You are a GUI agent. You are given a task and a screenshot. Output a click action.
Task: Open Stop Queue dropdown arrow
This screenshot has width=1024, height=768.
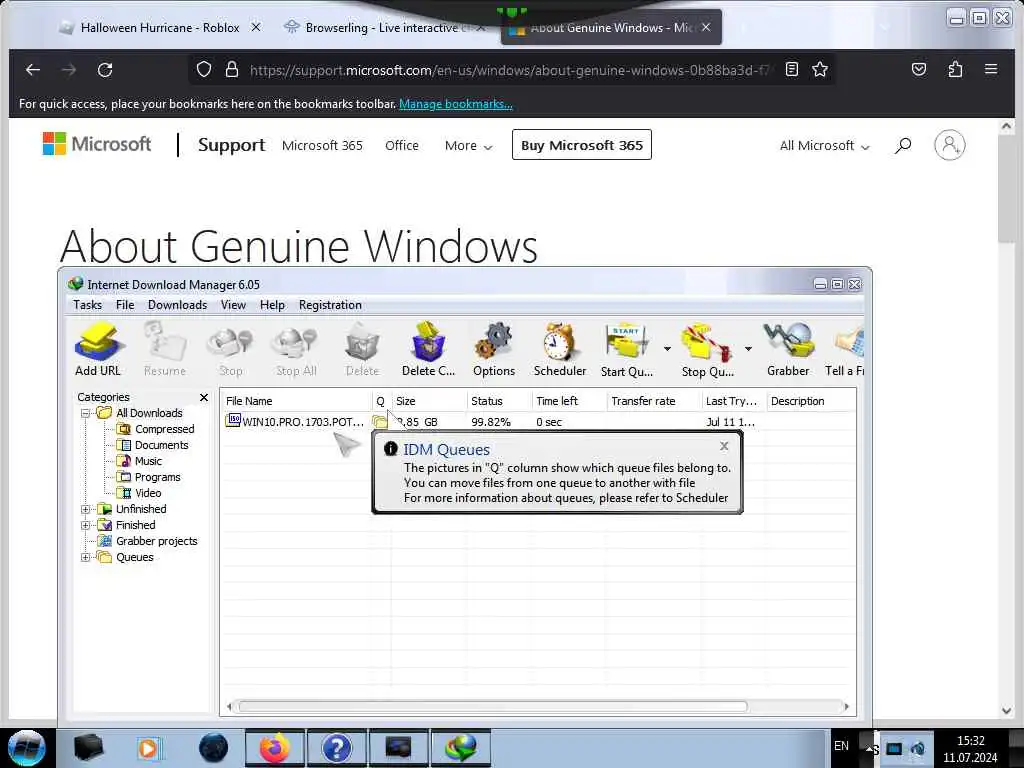pos(748,349)
